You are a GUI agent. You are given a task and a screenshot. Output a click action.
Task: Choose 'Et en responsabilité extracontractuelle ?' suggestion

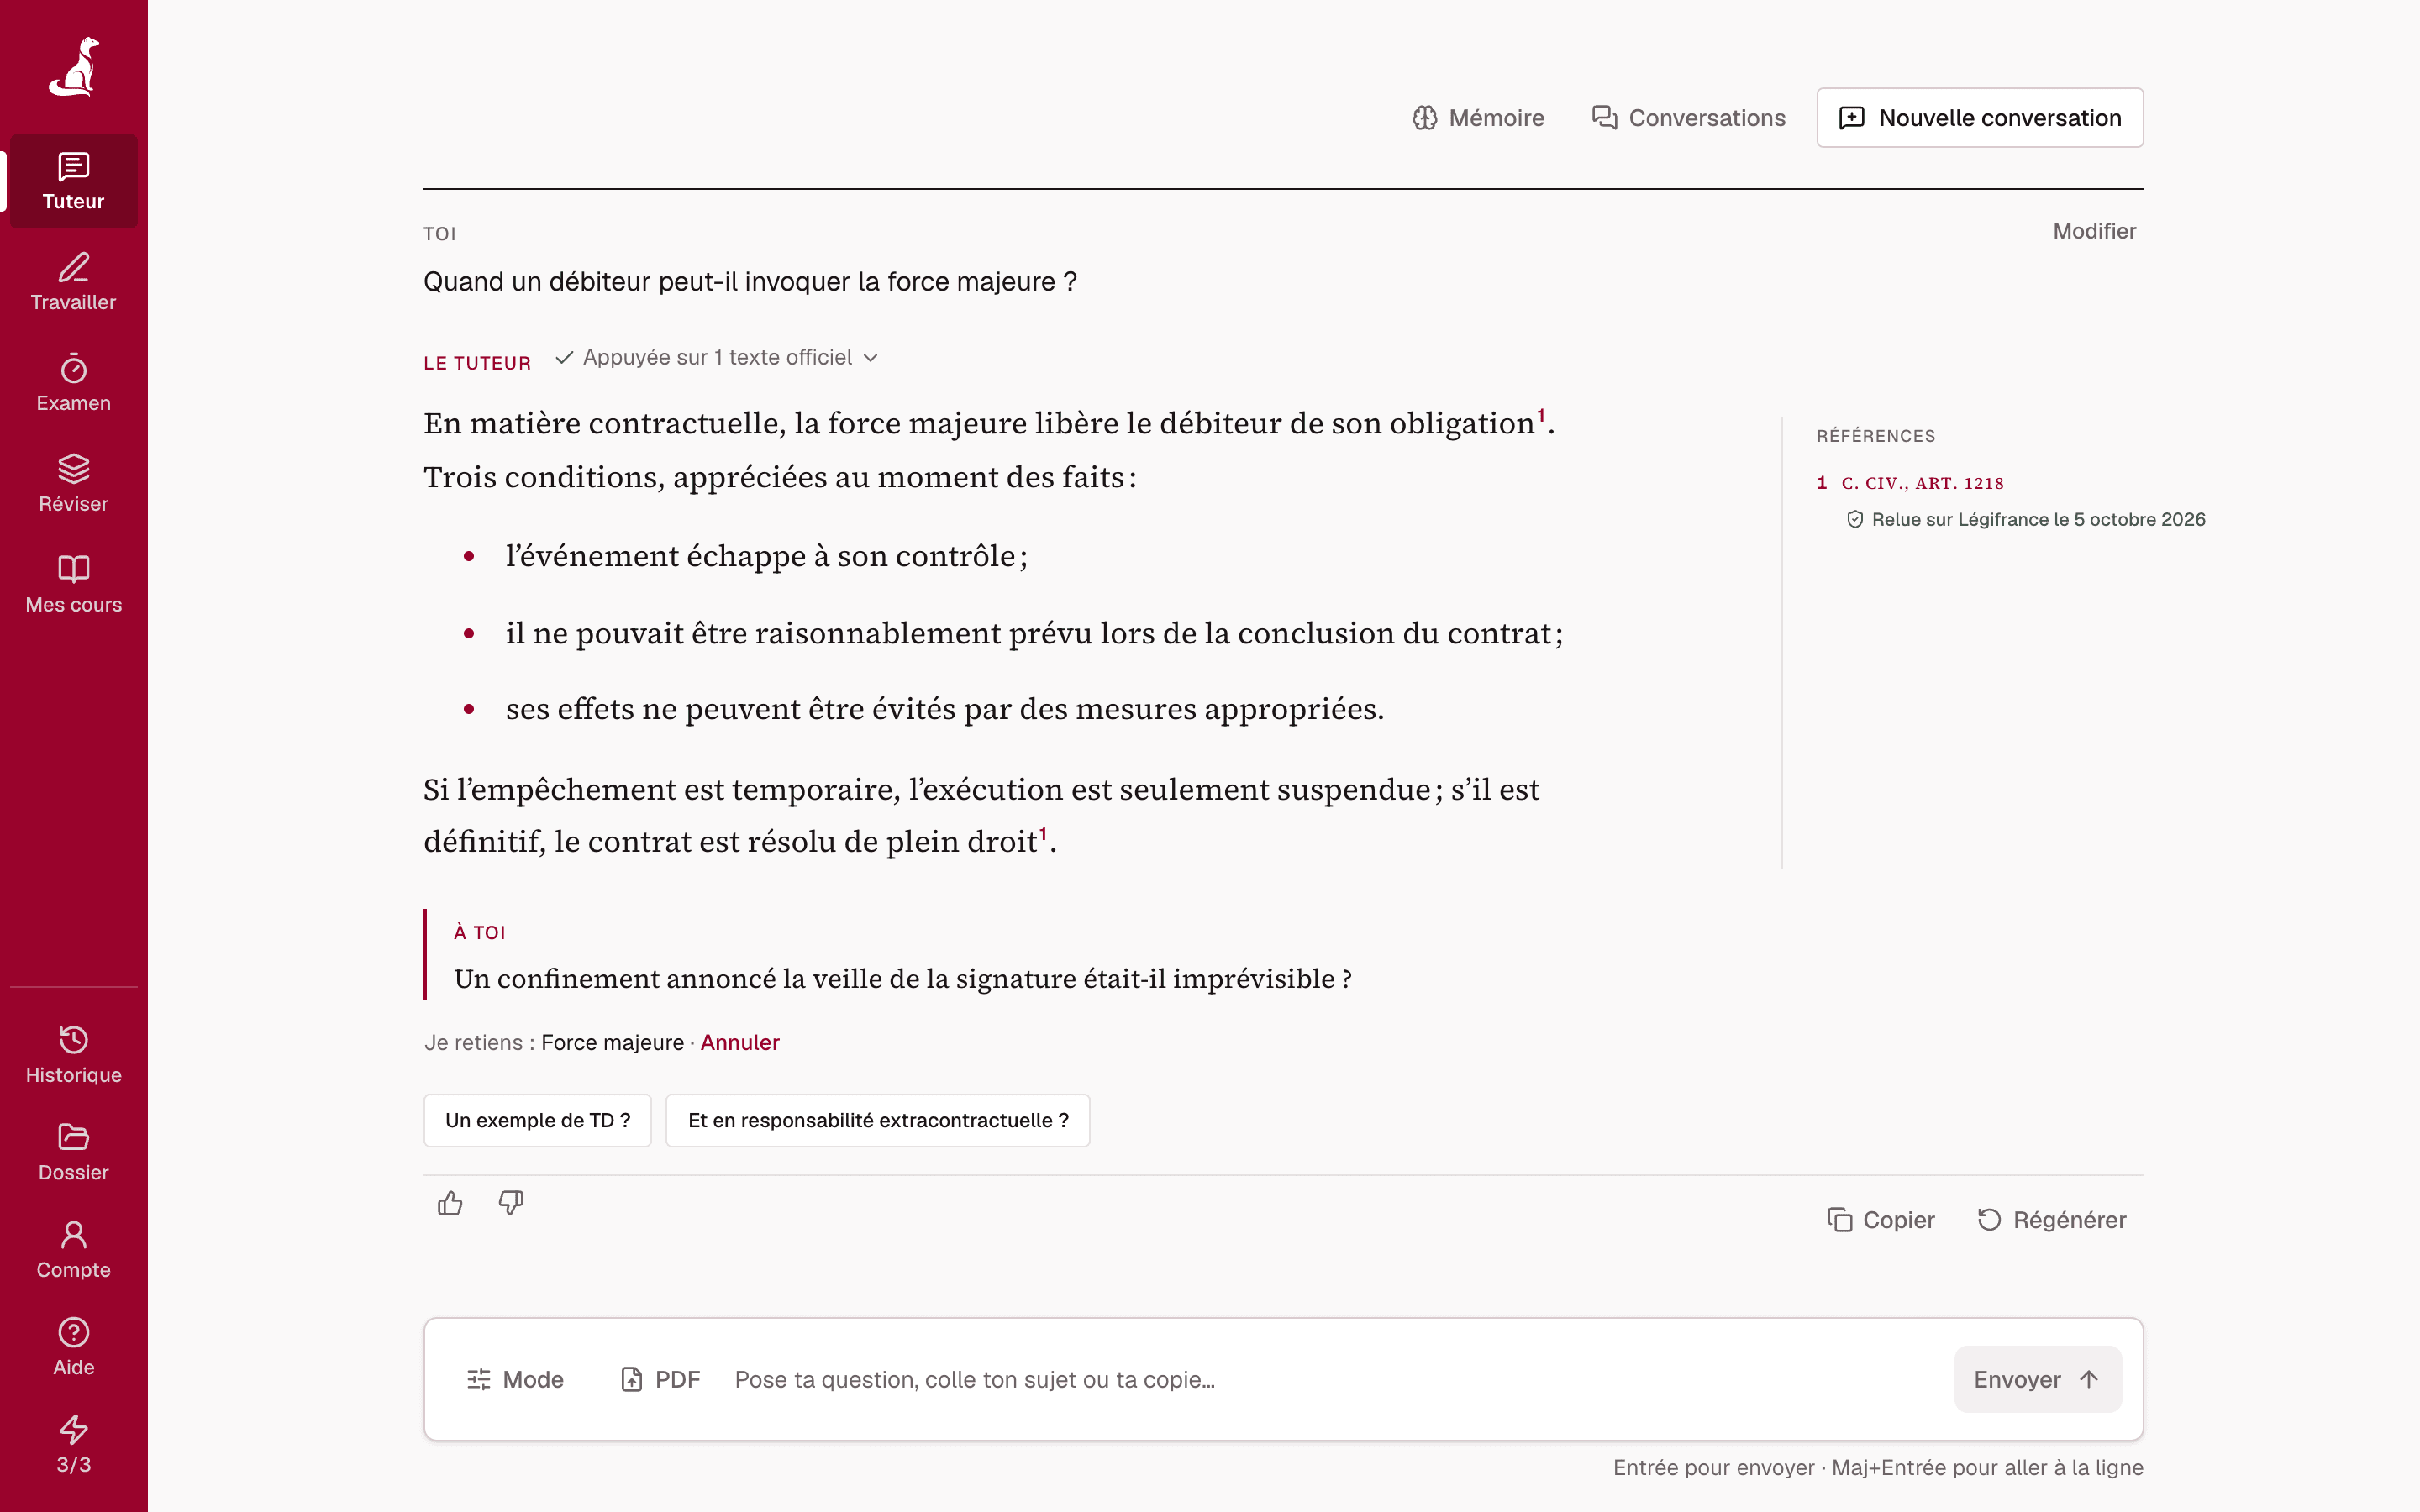[878, 1120]
